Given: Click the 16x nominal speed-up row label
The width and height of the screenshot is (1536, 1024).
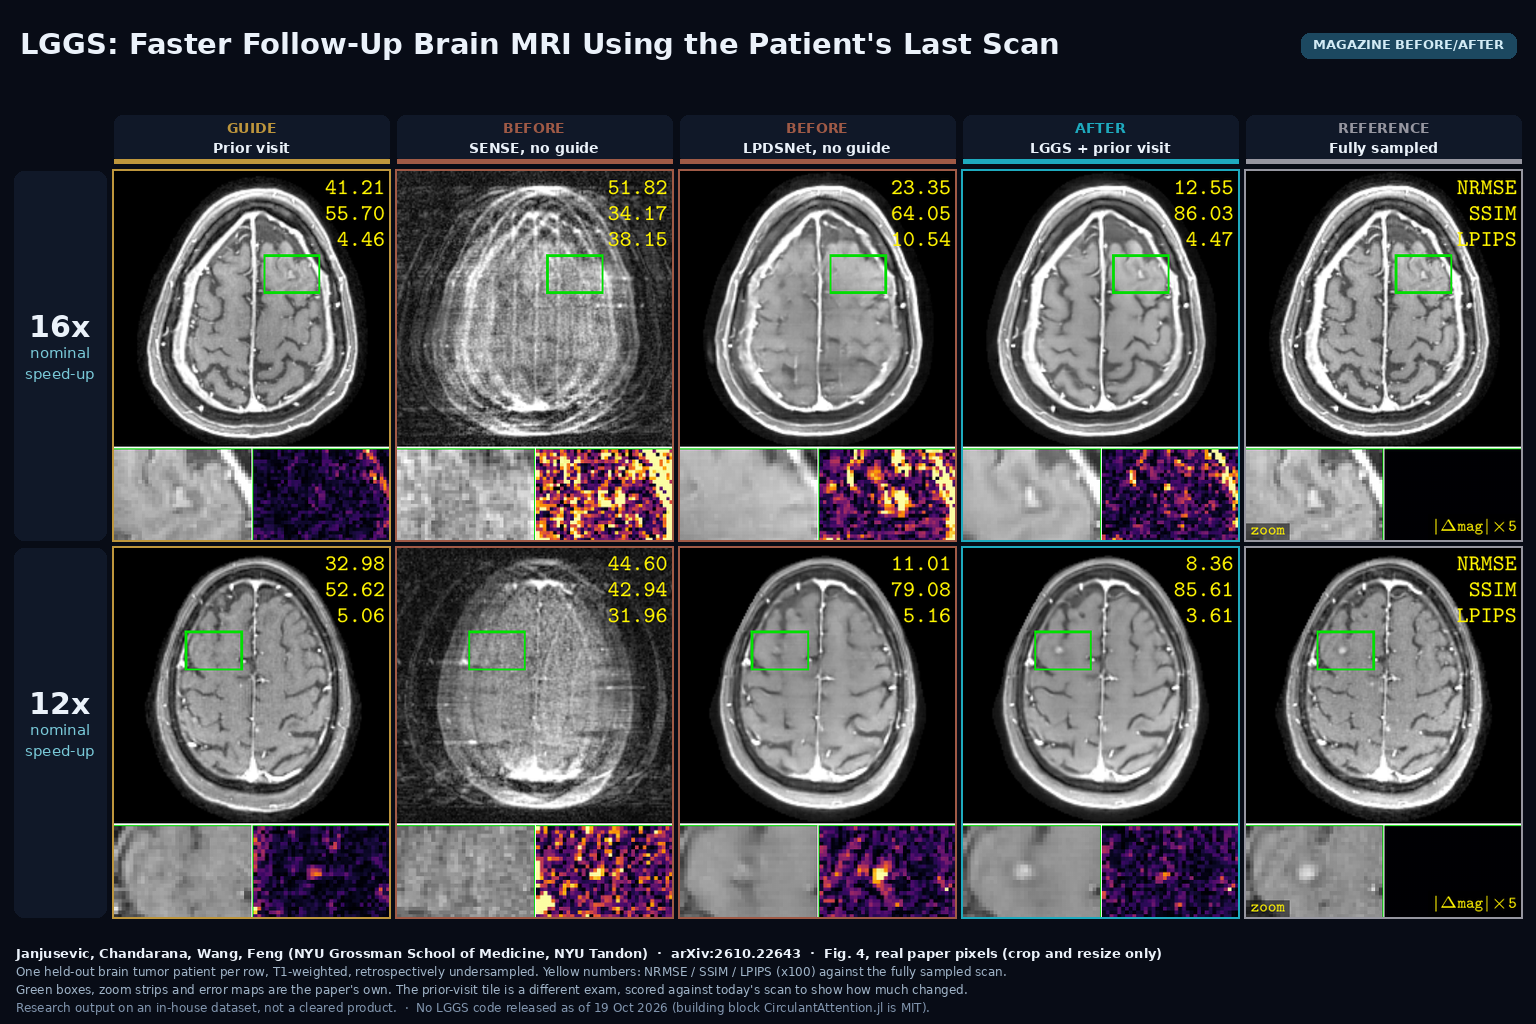Looking at the screenshot, I should click(60, 356).
